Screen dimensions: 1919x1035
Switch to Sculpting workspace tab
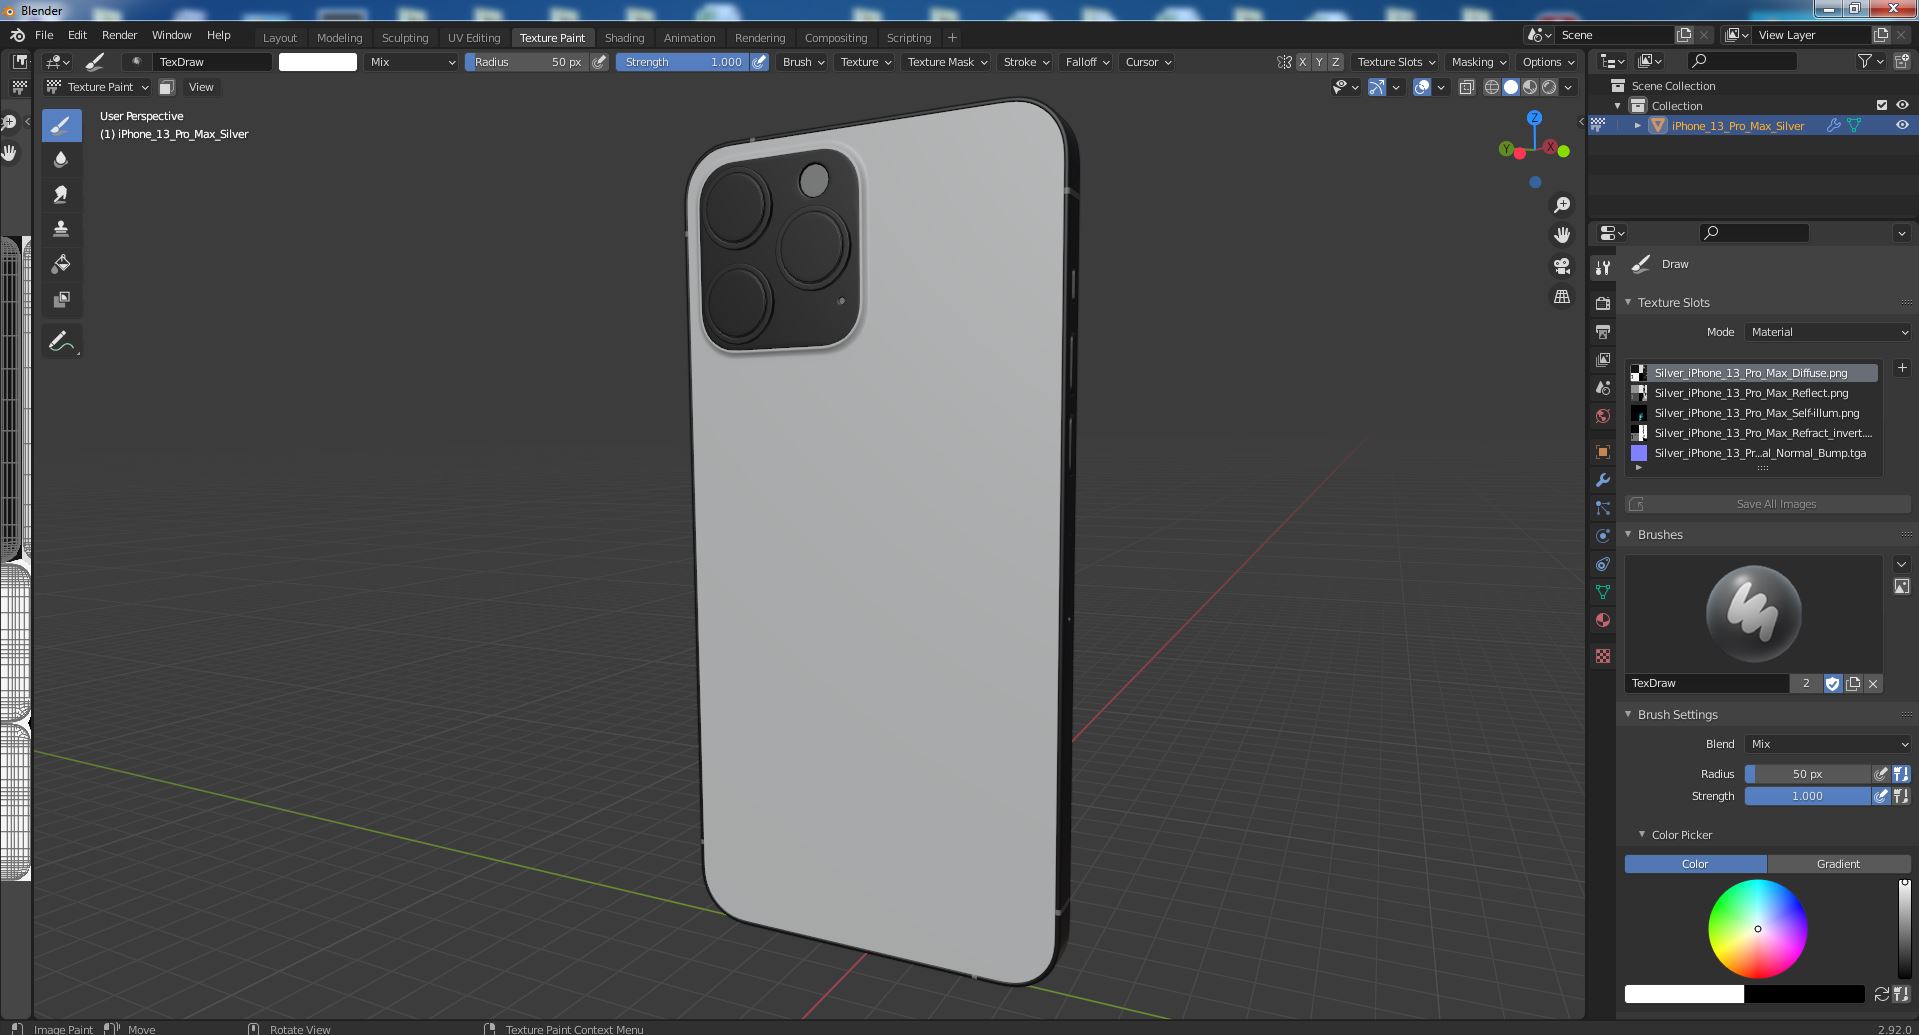[x=405, y=38]
